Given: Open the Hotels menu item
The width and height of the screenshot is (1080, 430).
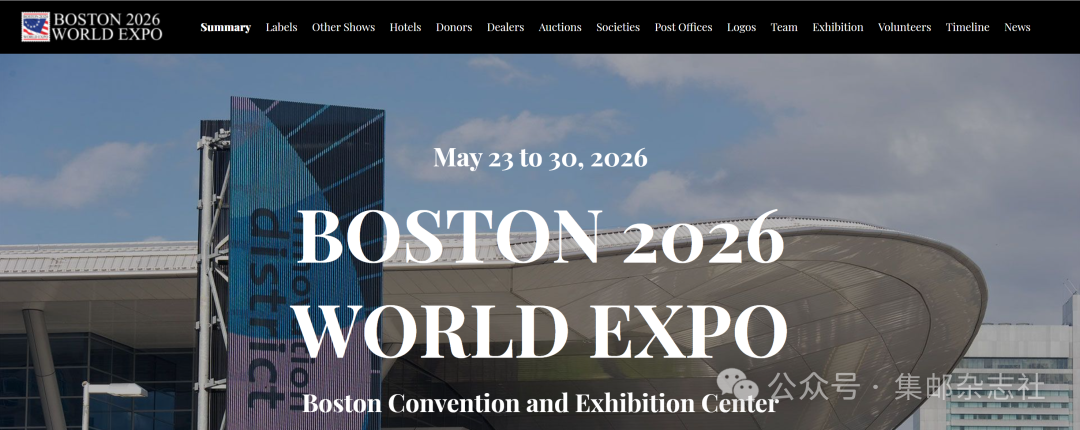Looking at the screenshot, I should [x=405, y=28].
